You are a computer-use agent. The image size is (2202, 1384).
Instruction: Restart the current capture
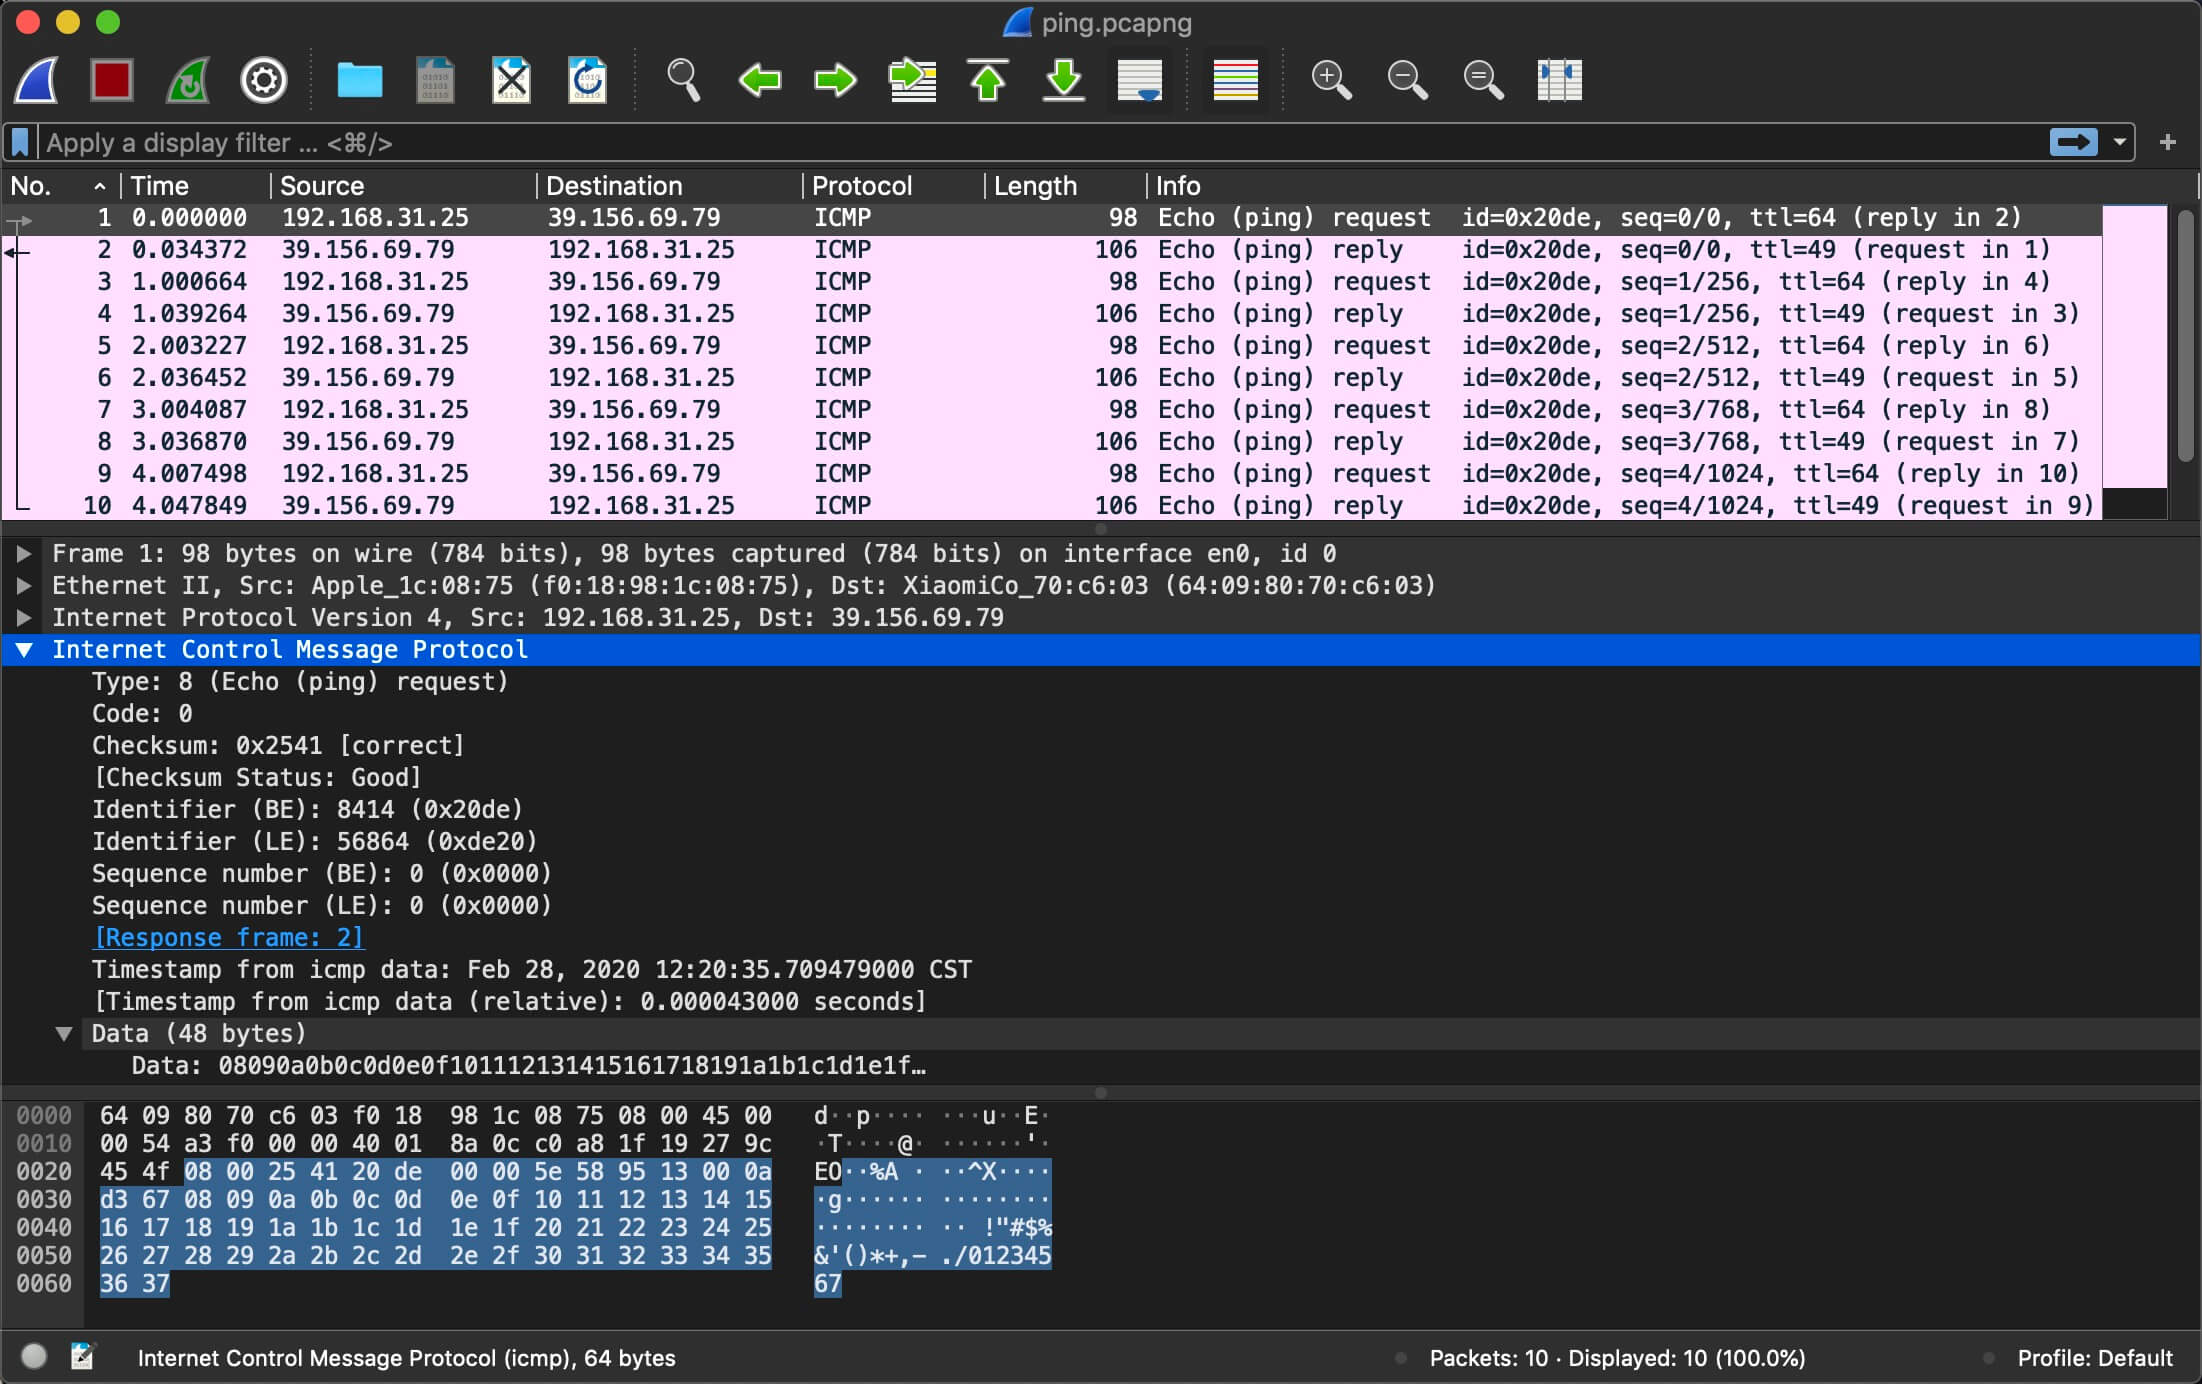188,80
